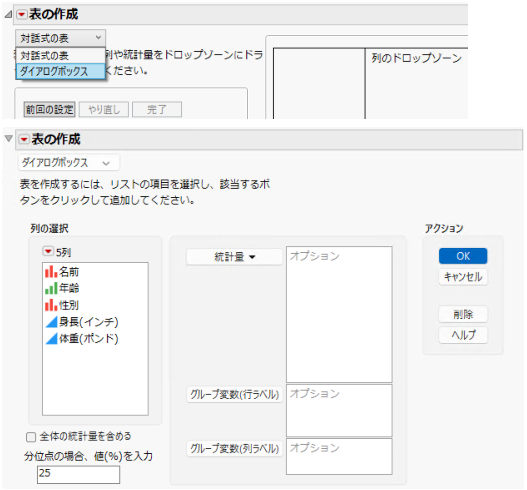Click nominal icon beside 名前 column

pyautogui.click(x=51, y=272)
